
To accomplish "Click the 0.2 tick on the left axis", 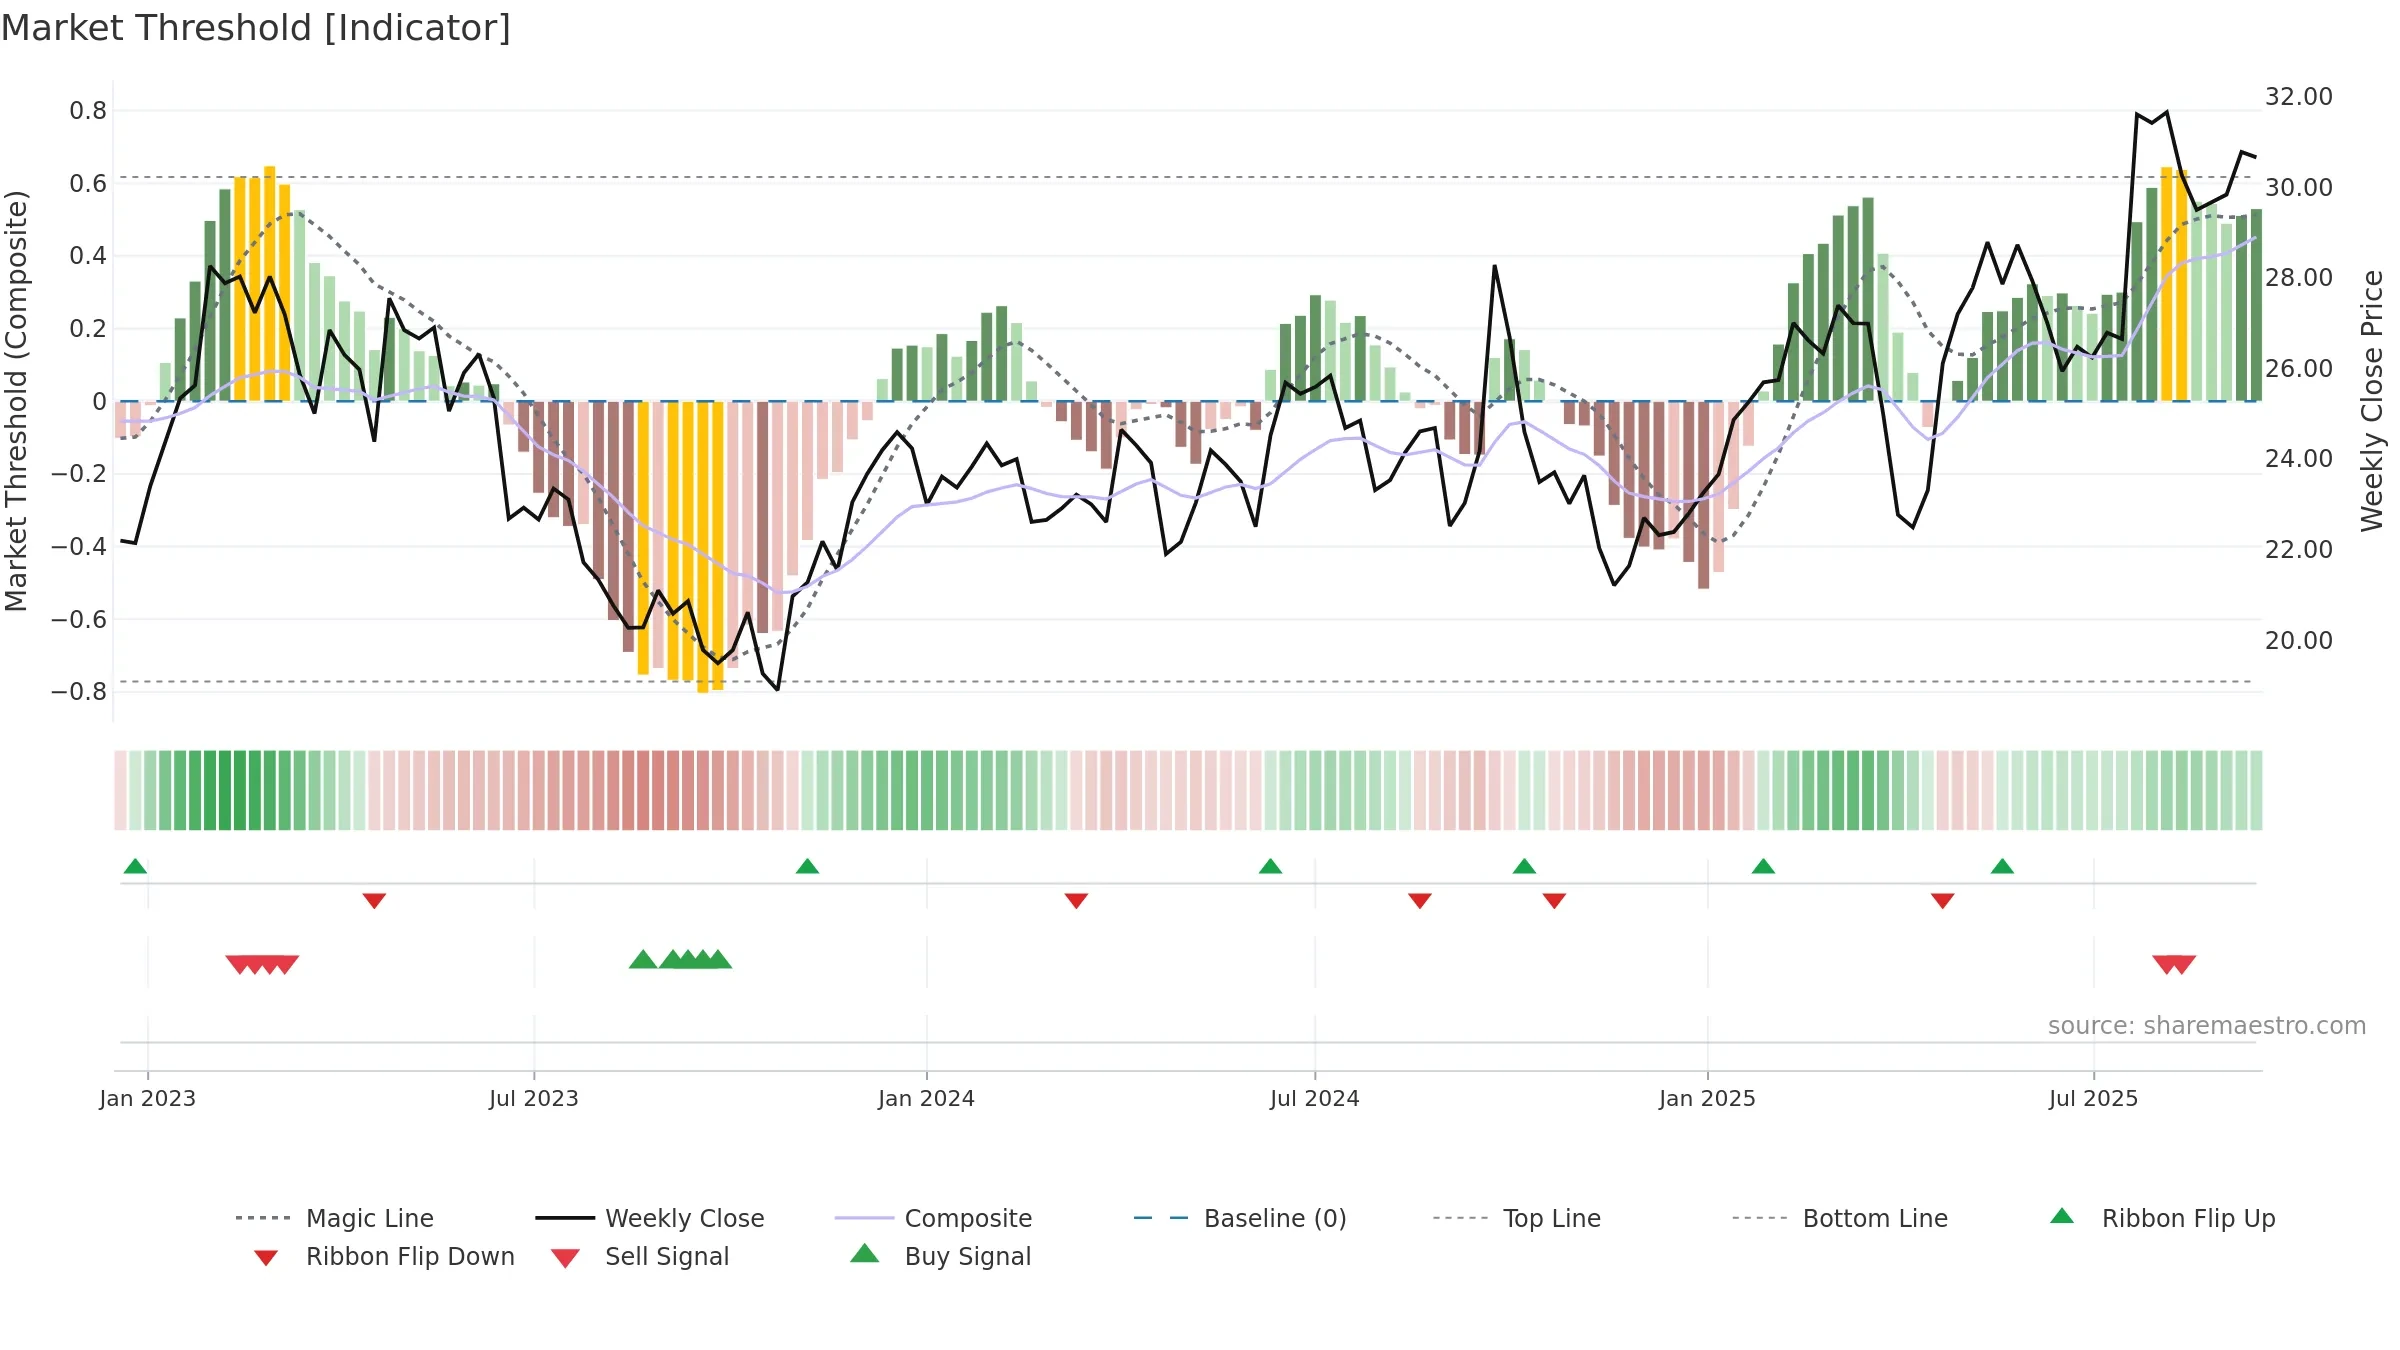I will coord(88,328).
